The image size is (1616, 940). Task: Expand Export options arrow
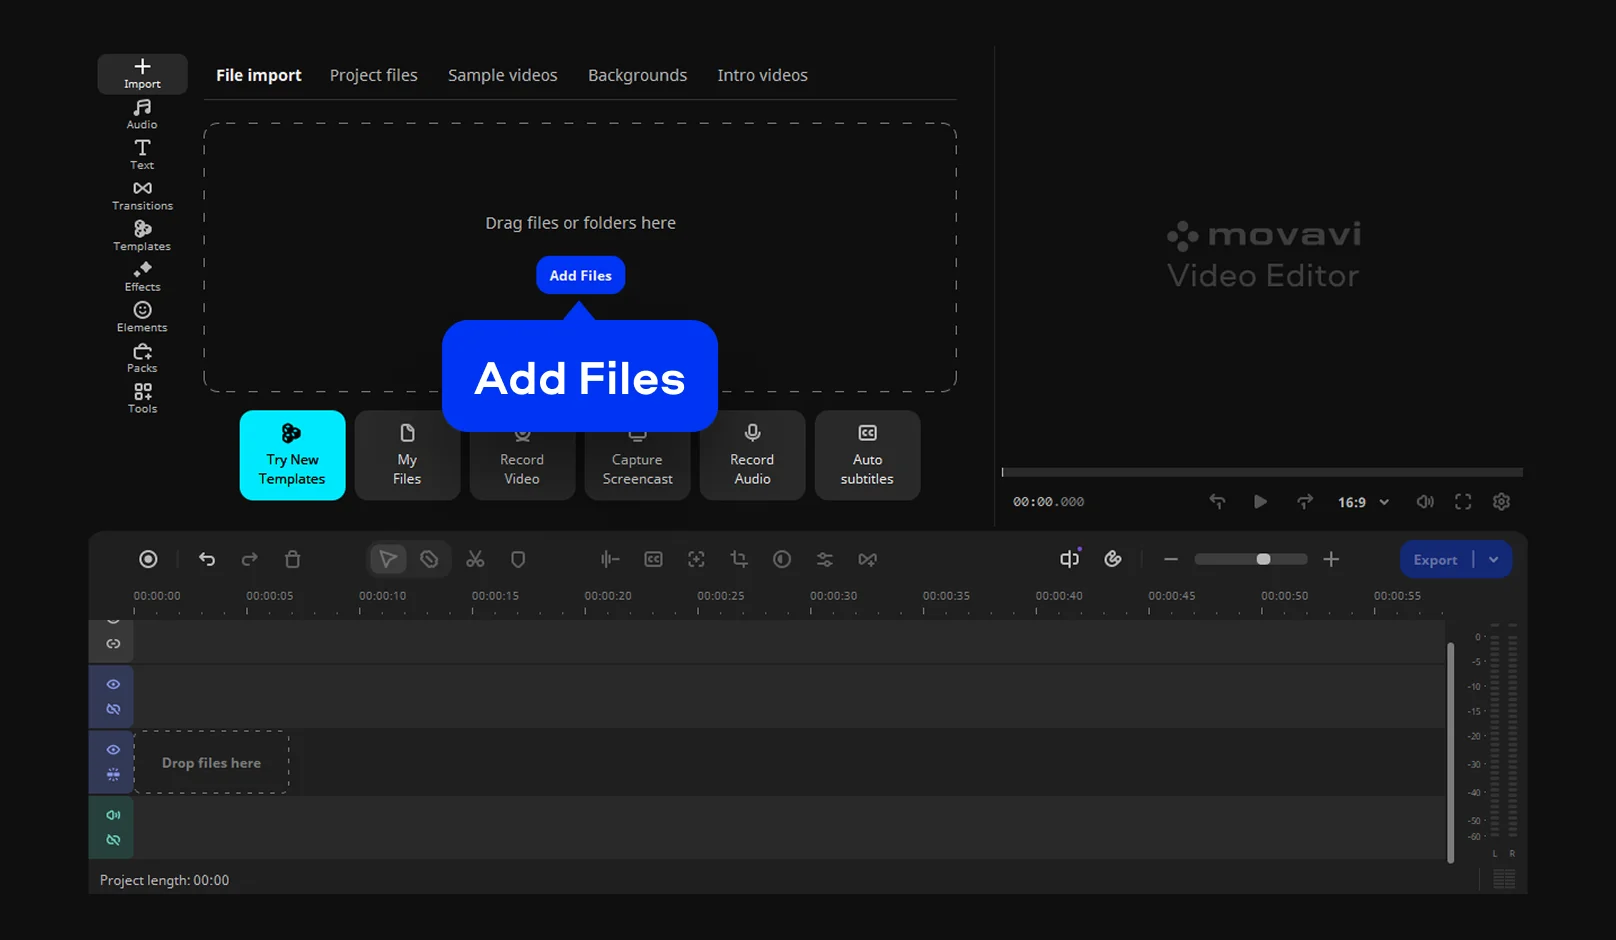point(1494,560)
